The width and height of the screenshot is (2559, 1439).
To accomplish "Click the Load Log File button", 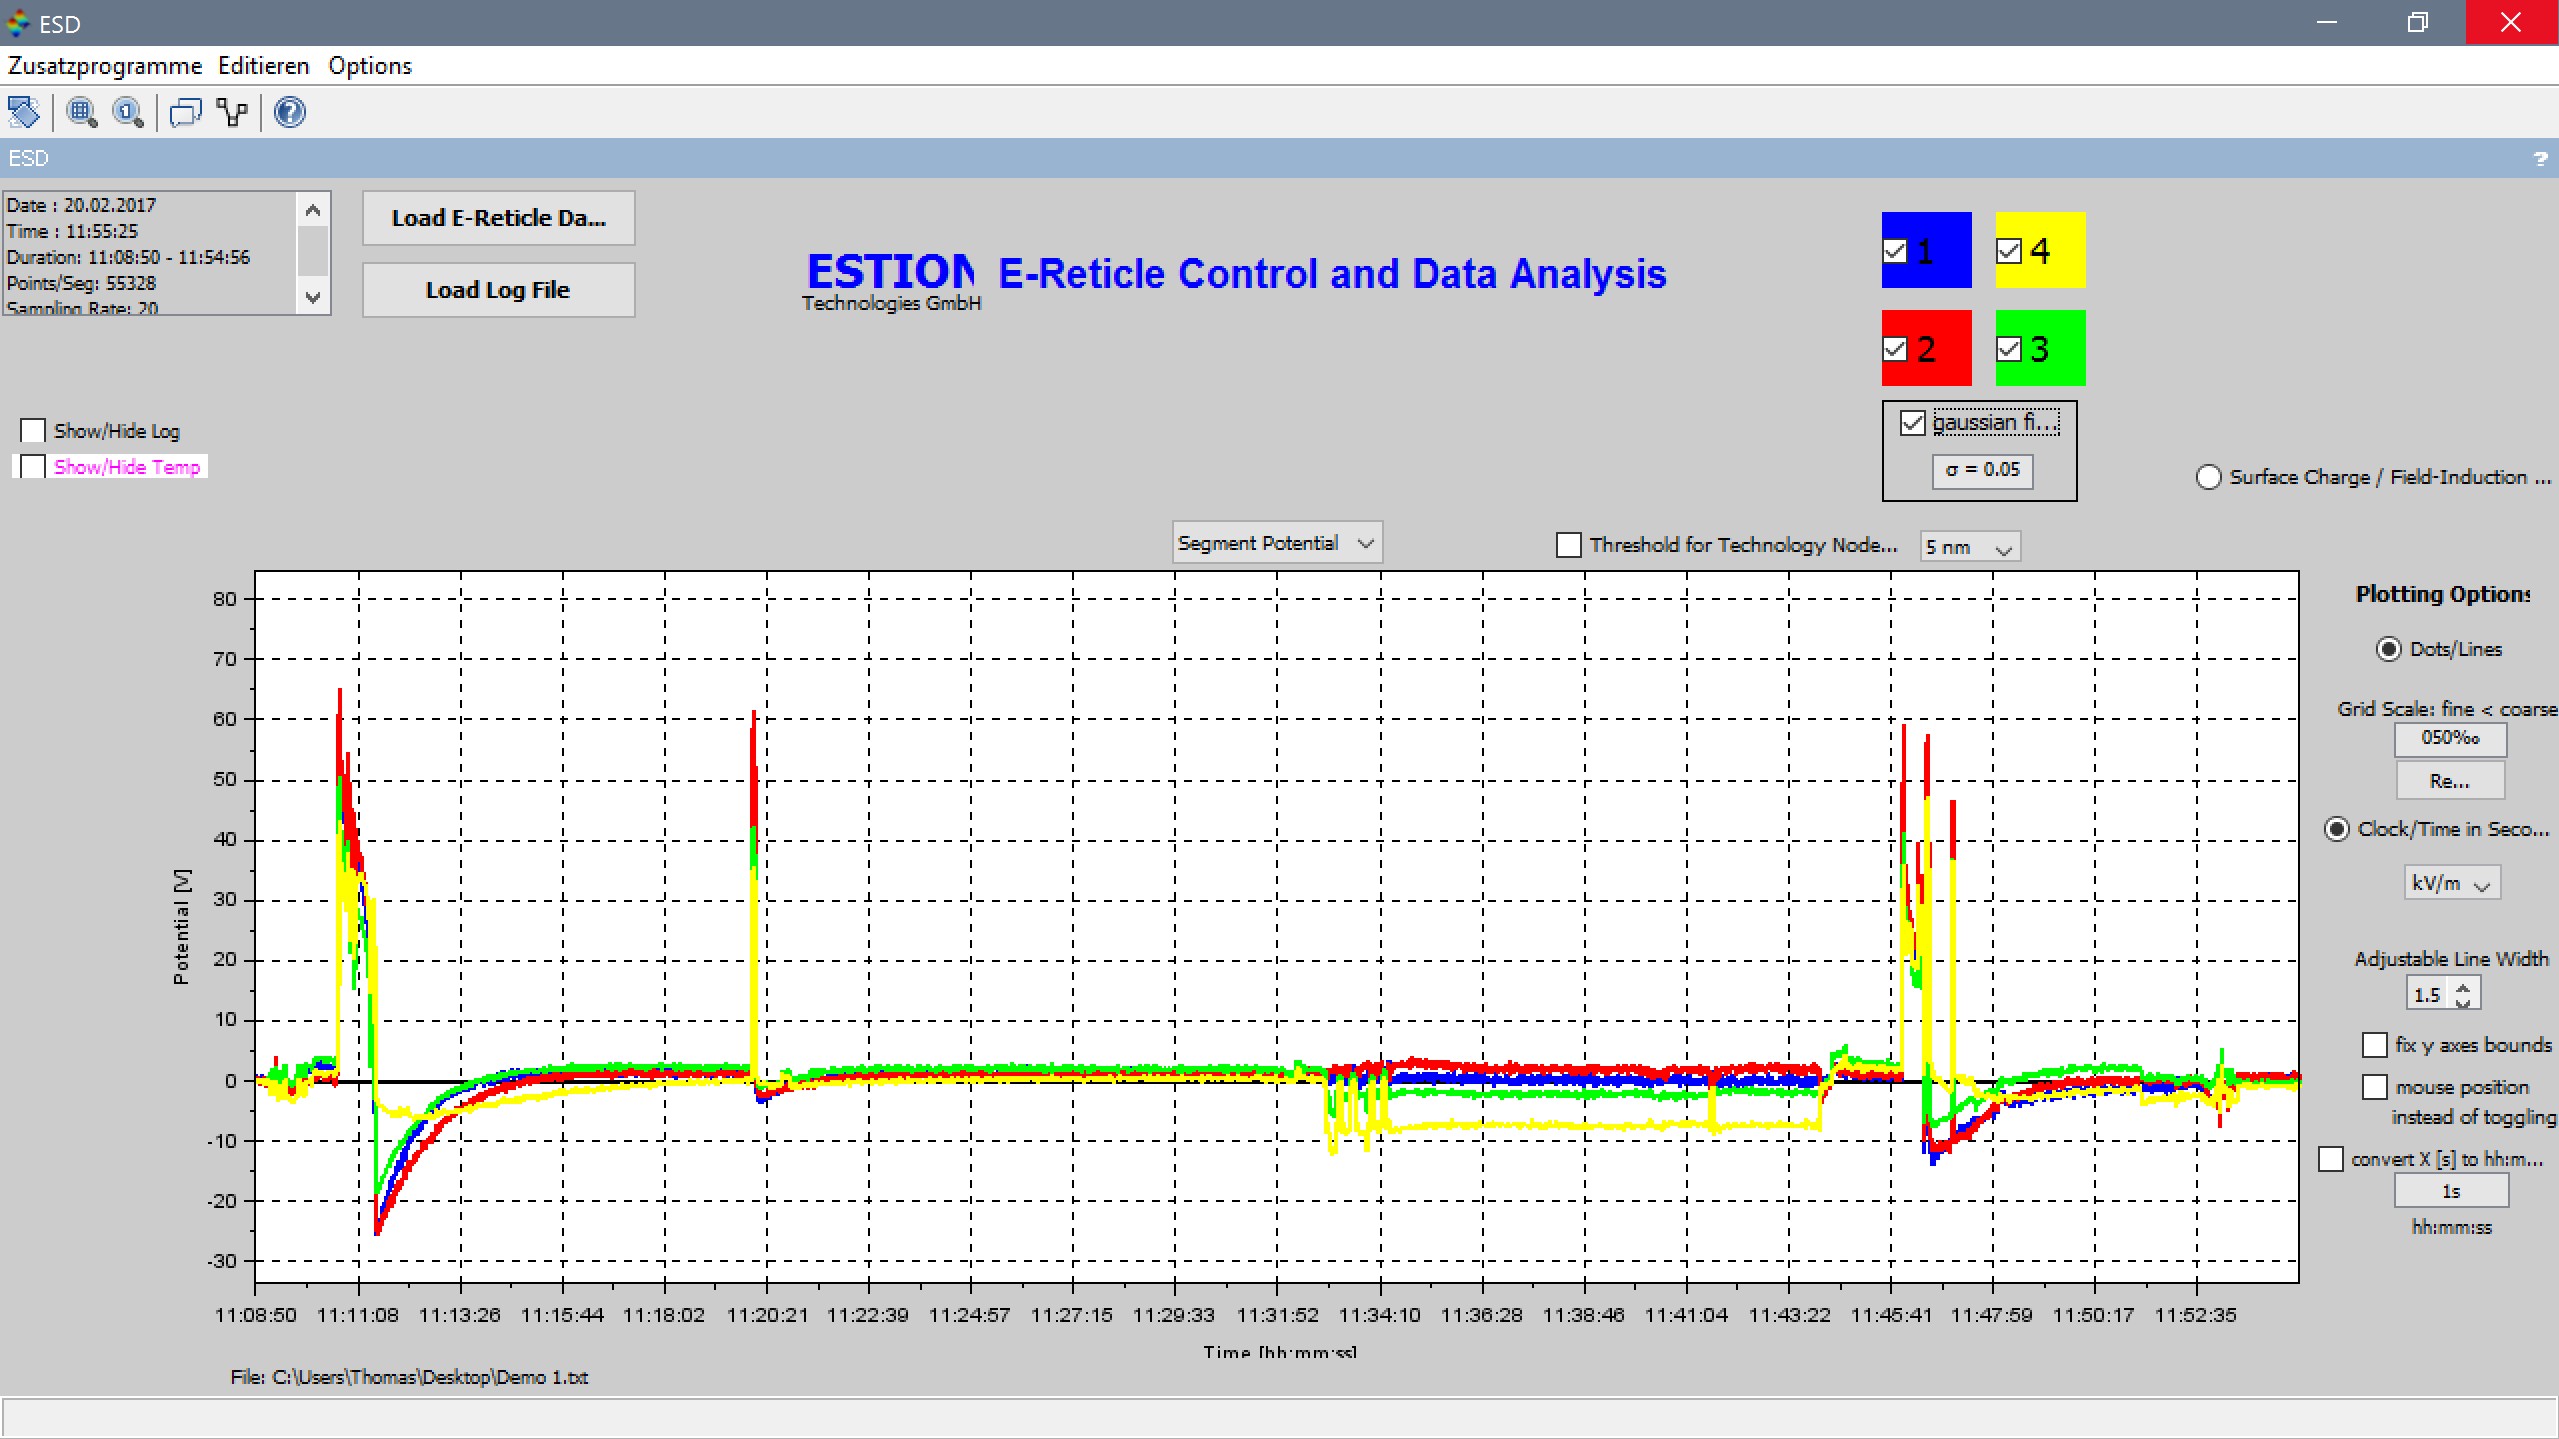I will (x=498, y=290).
